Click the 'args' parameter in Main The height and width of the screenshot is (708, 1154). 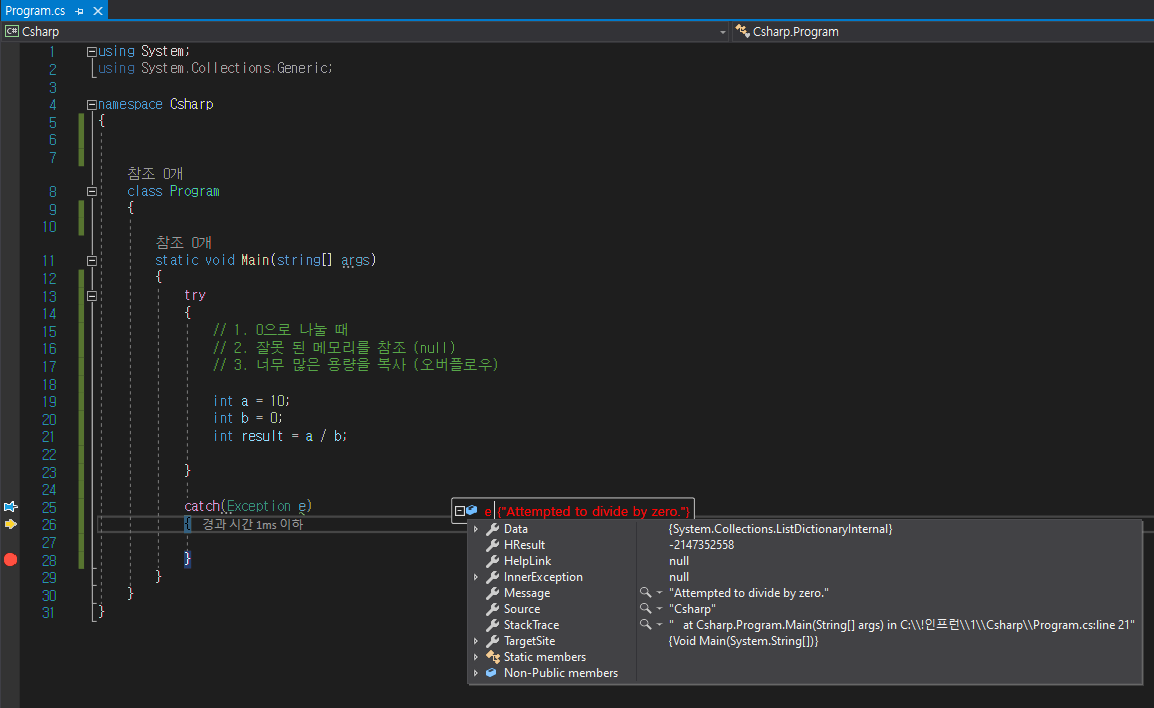(x=355, y=261)
